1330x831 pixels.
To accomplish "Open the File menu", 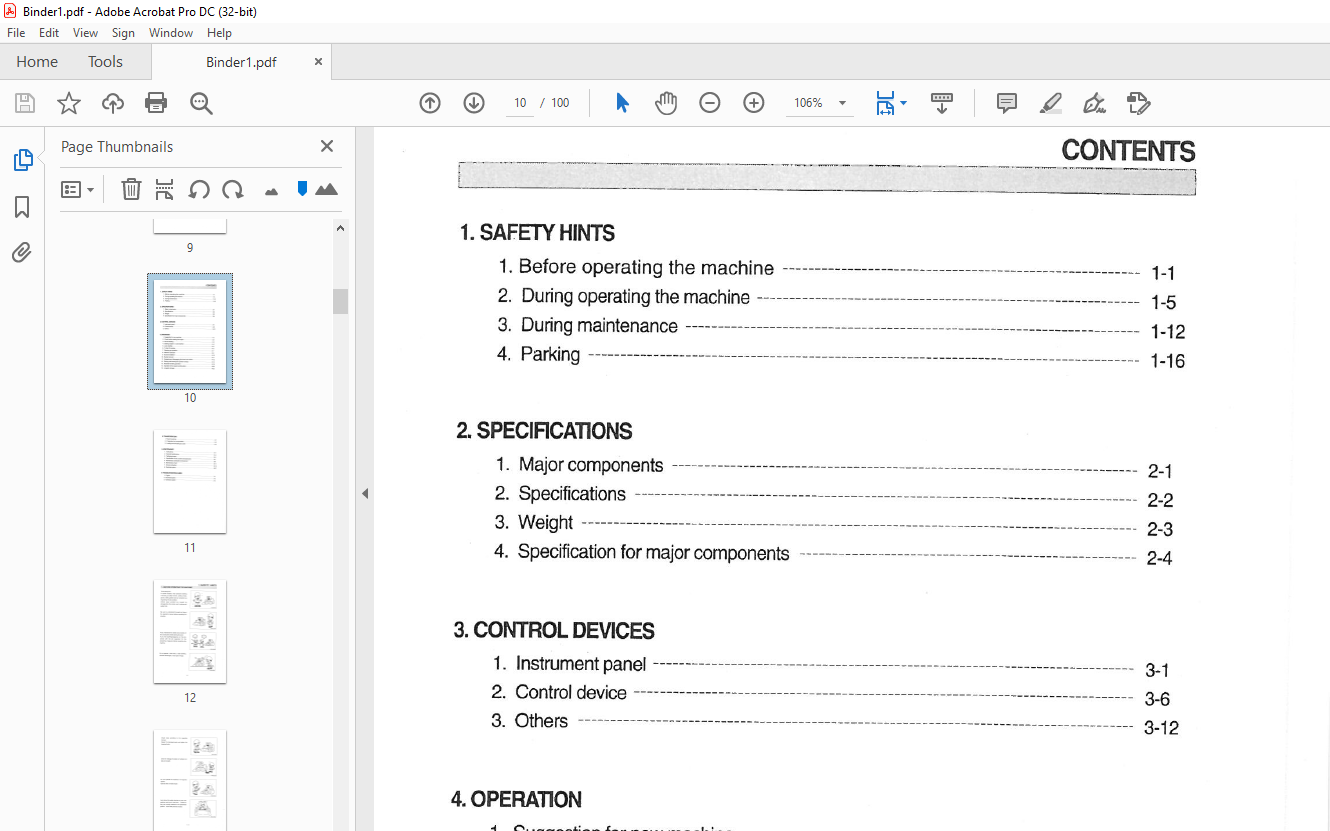I will (16, 33).
